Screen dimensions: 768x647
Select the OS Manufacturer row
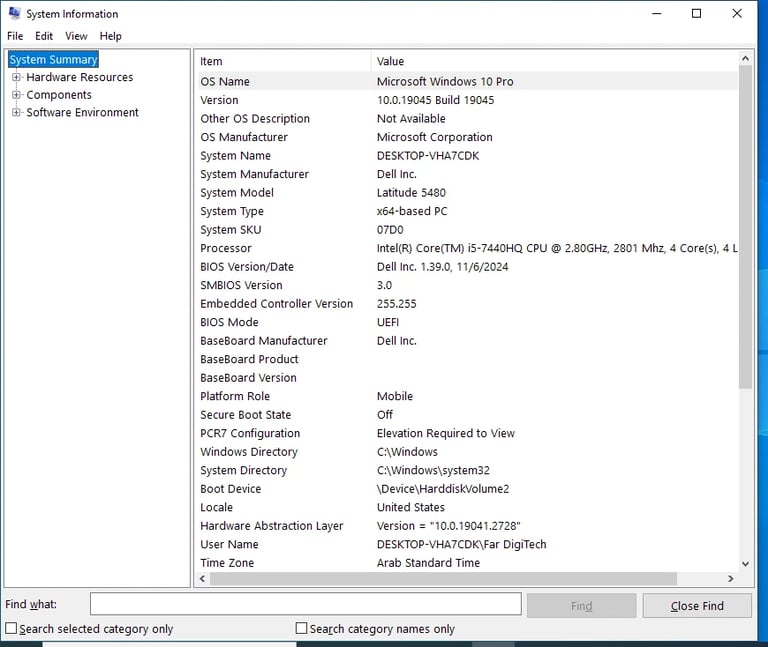click(467, 137)
